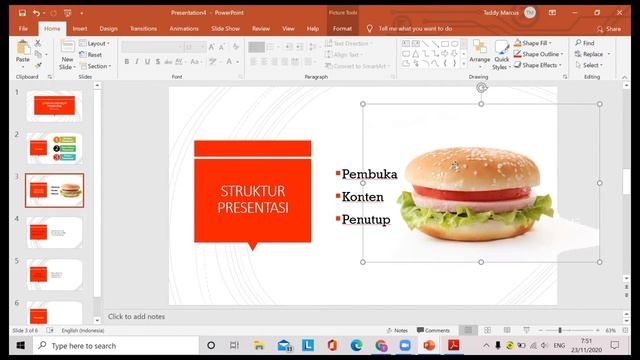This screenshot has height=360, width=640.
Task: Click the Paste clipboard icon
Action: point(23,48)
